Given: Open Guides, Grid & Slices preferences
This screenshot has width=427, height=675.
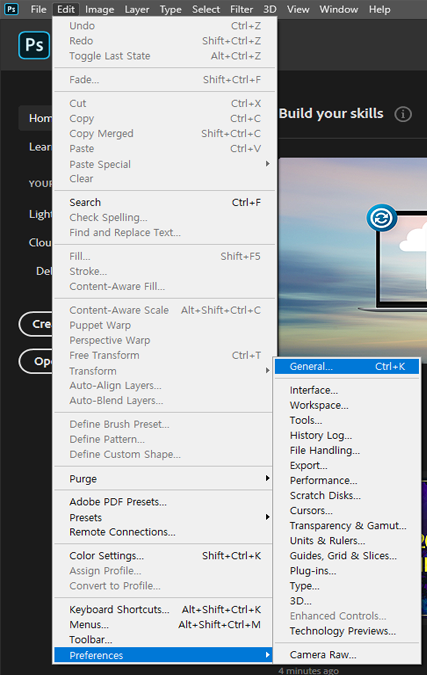Looking at the screenshot, I should (347, 556).
